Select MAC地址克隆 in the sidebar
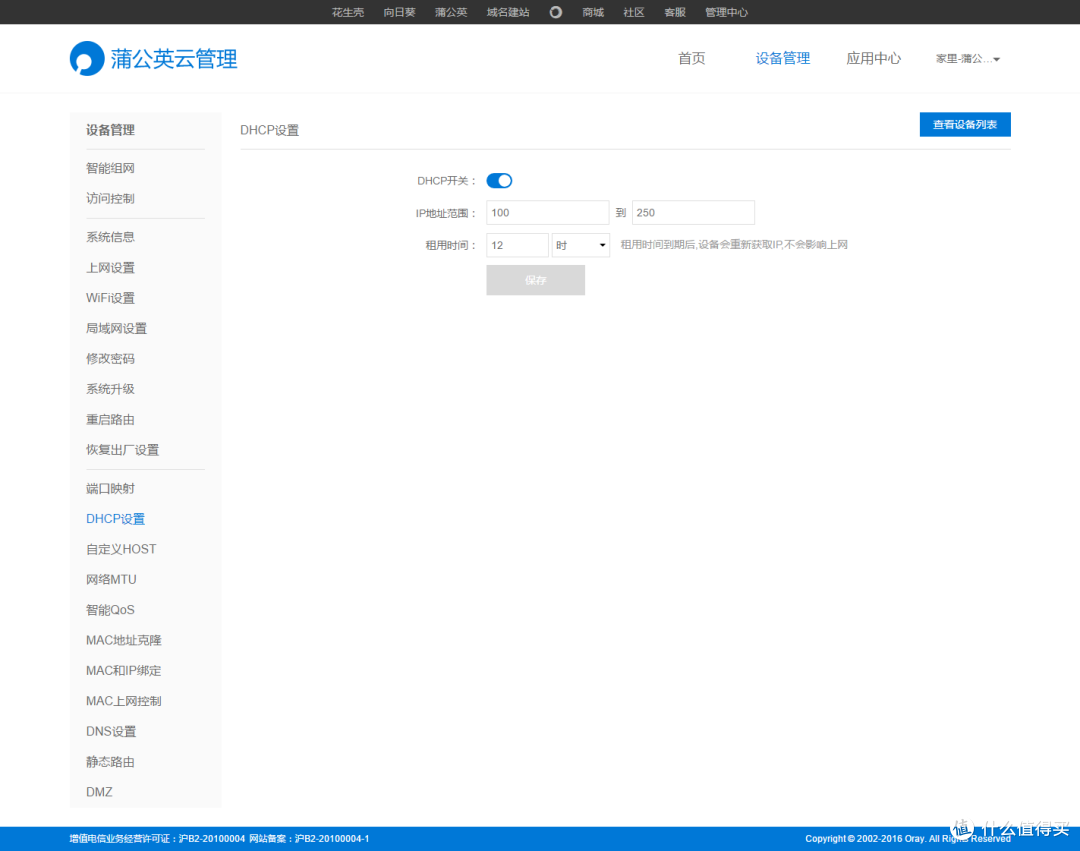Viewport: 1080px width, 851px height. click(x=123, y=640)
